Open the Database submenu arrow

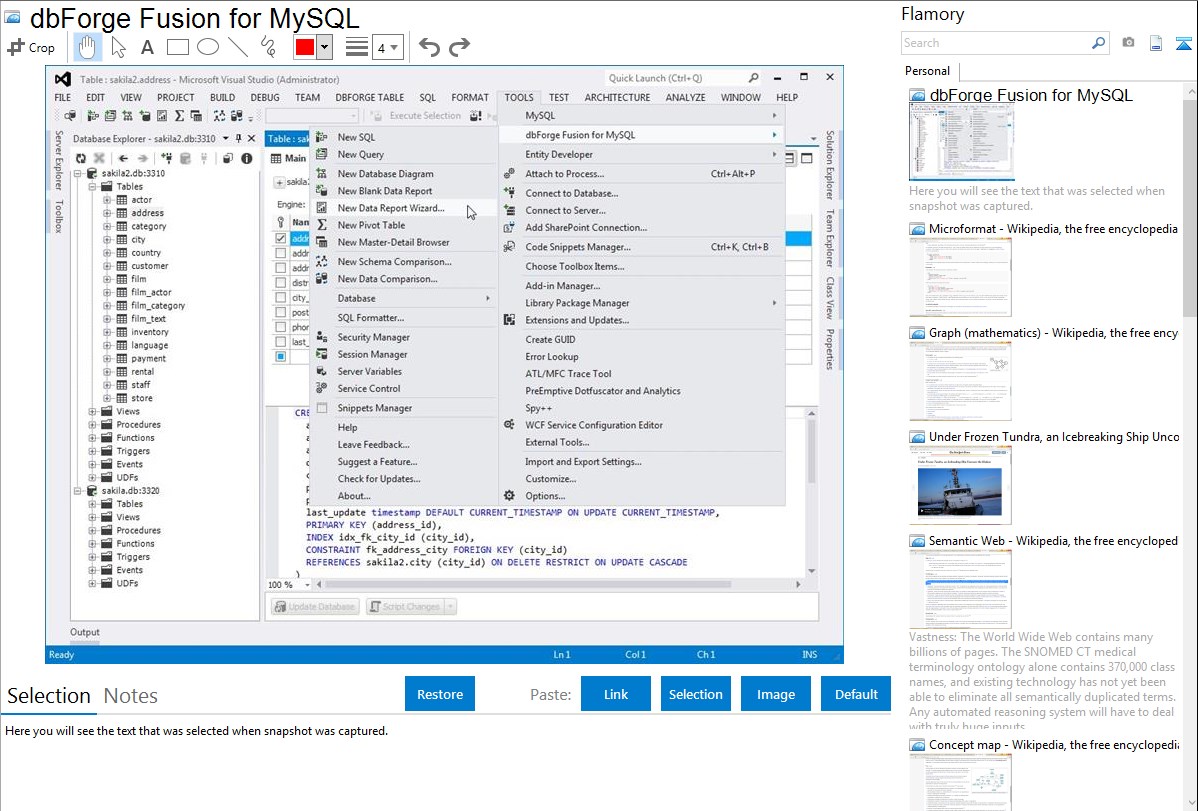point(487,298)
